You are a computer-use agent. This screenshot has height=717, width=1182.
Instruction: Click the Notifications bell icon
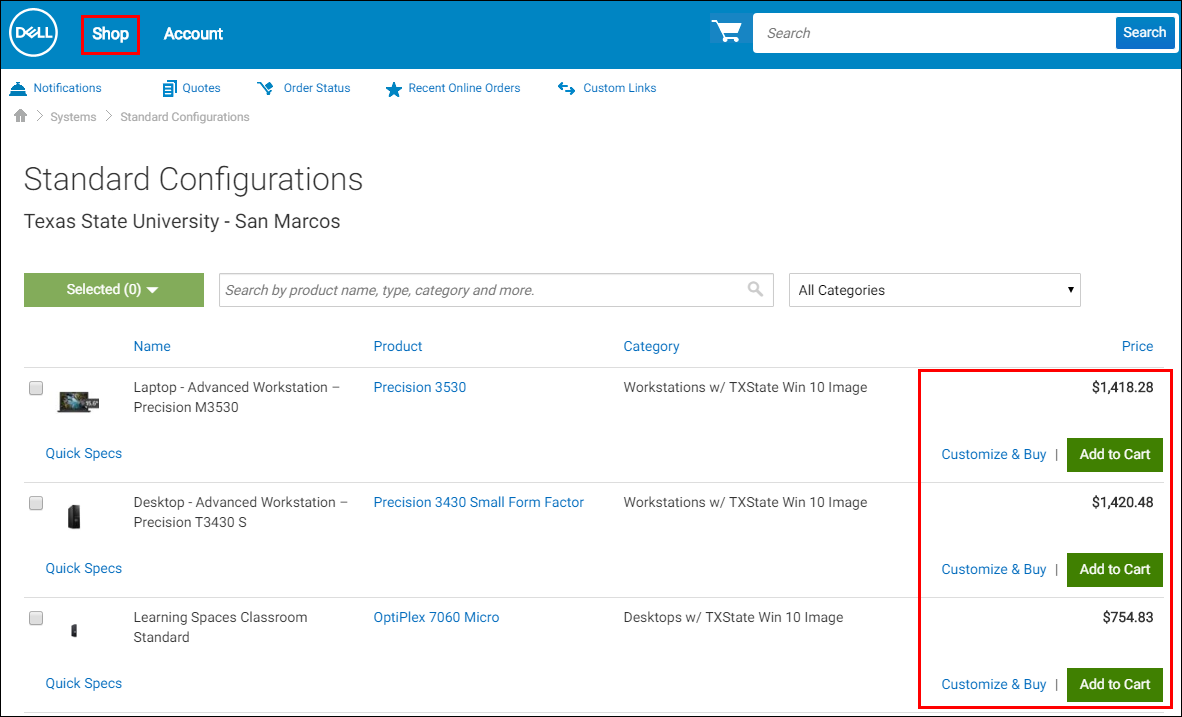tap(18, 89)
